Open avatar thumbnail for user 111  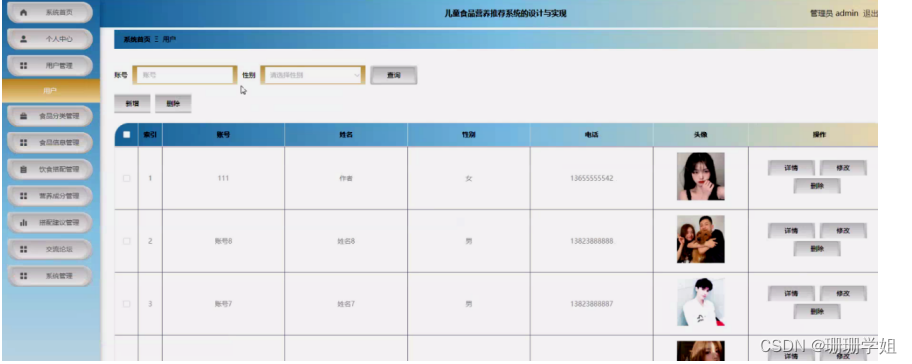tap(700, 176)
